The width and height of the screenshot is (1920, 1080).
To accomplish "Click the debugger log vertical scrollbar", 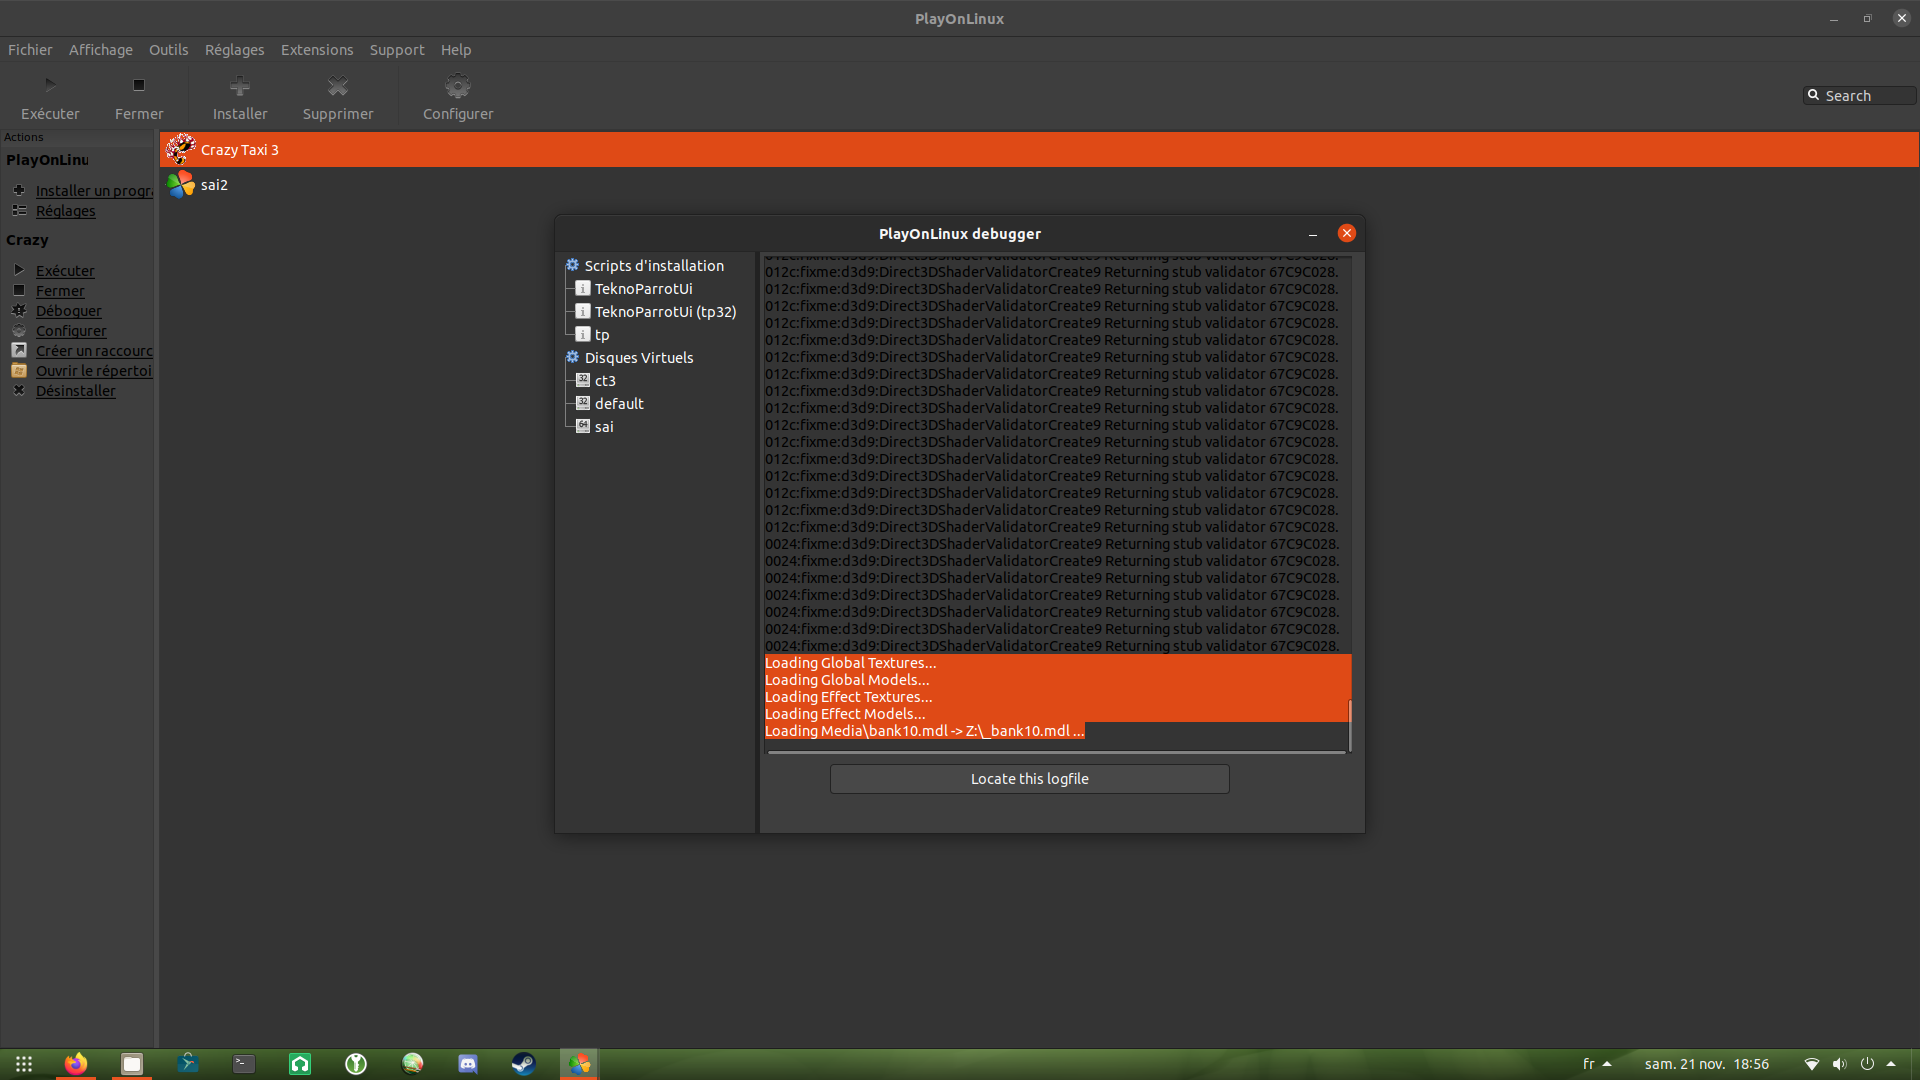I will (1350, 726).
